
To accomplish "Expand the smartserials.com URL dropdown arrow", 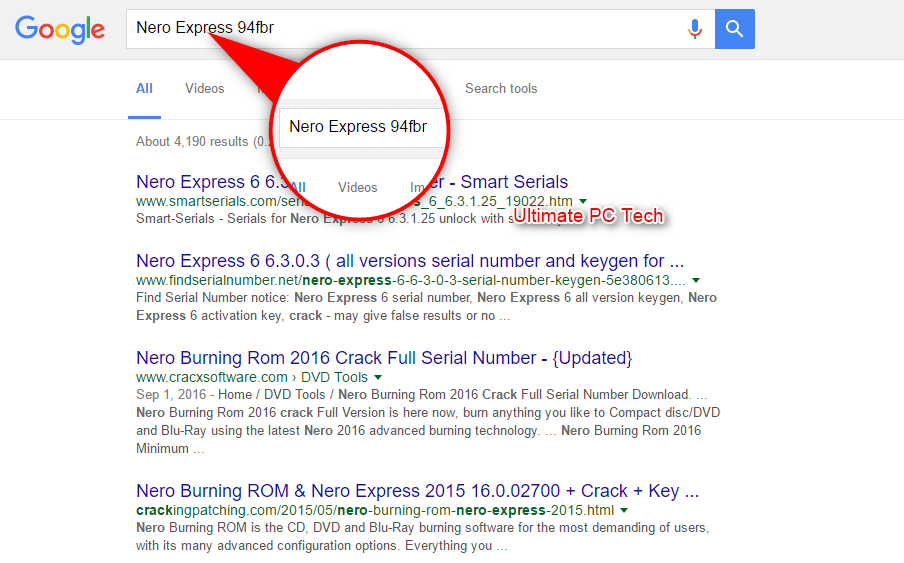I will [x=583, y=201].
